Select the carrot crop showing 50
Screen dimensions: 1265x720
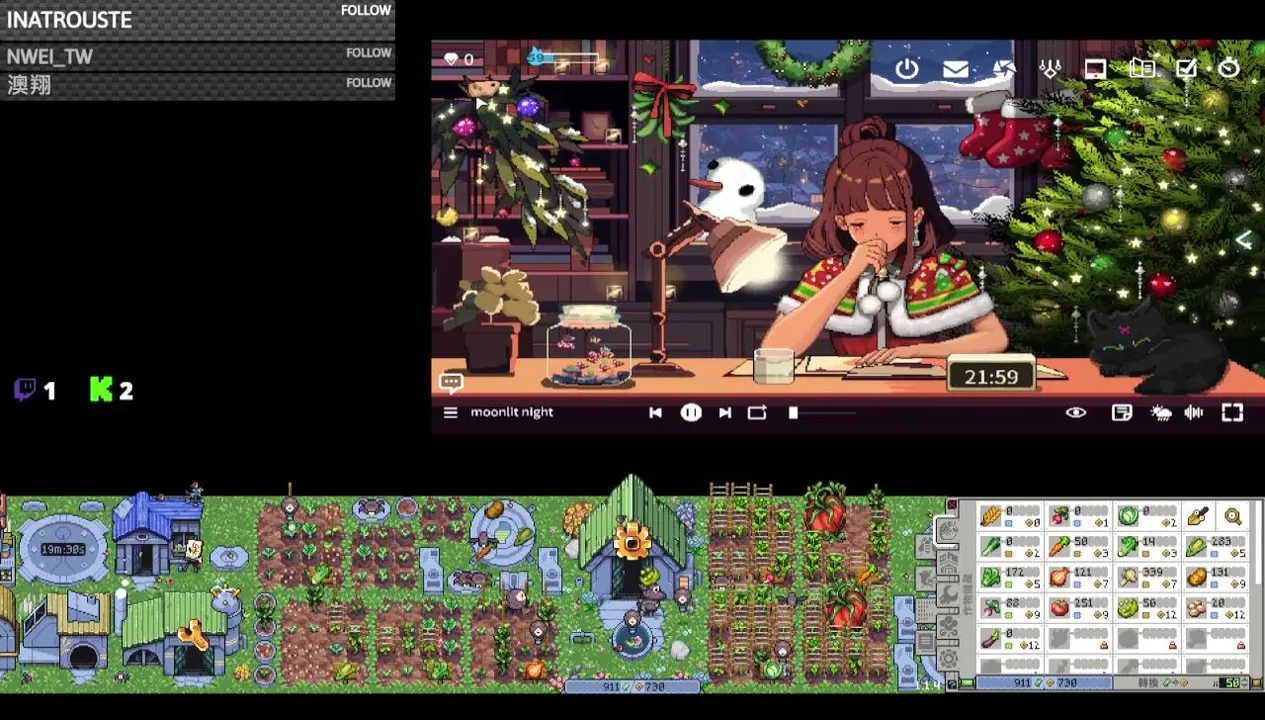(1079, 547)
